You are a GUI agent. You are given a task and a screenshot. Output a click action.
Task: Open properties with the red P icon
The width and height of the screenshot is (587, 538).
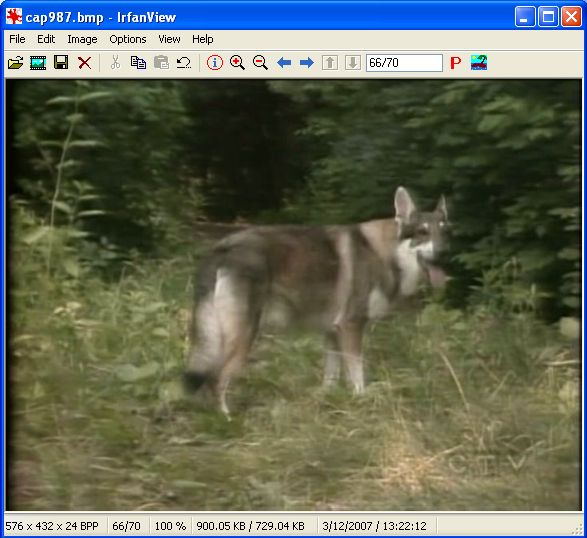click(456, 63)
